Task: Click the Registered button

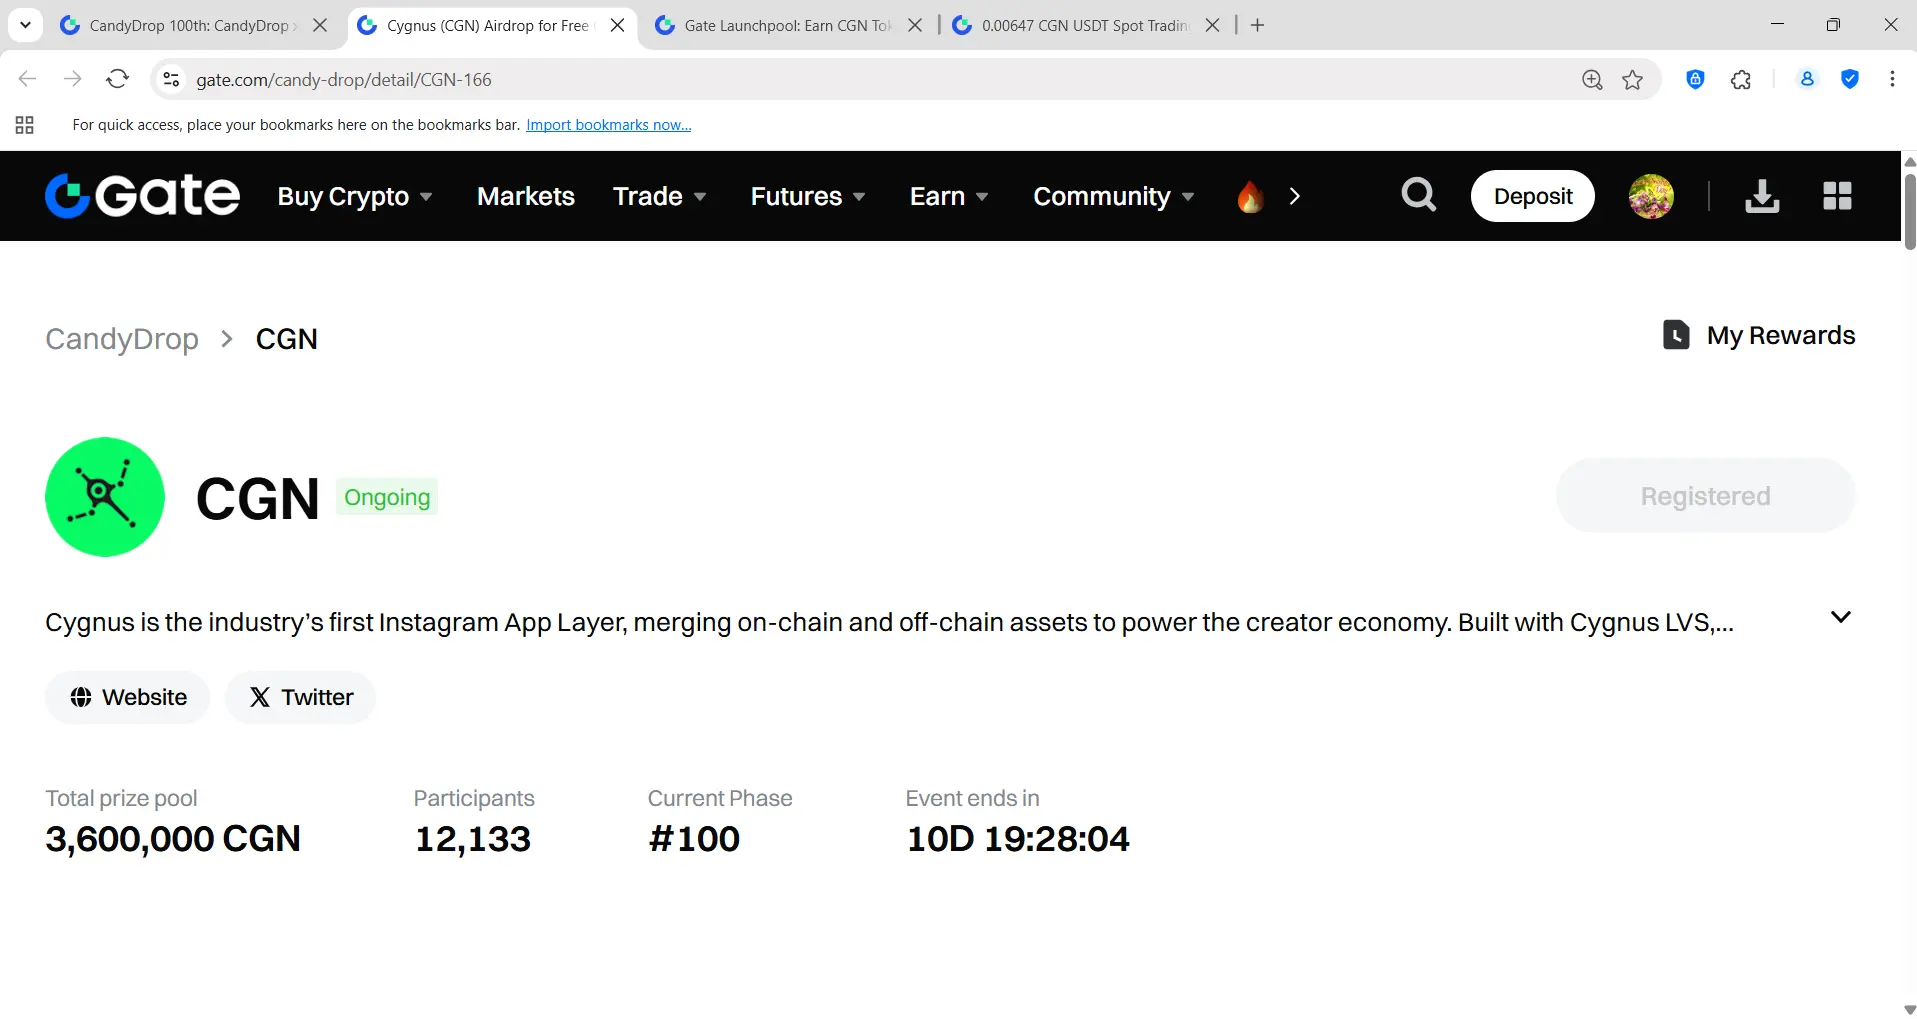Action: 1705,496
